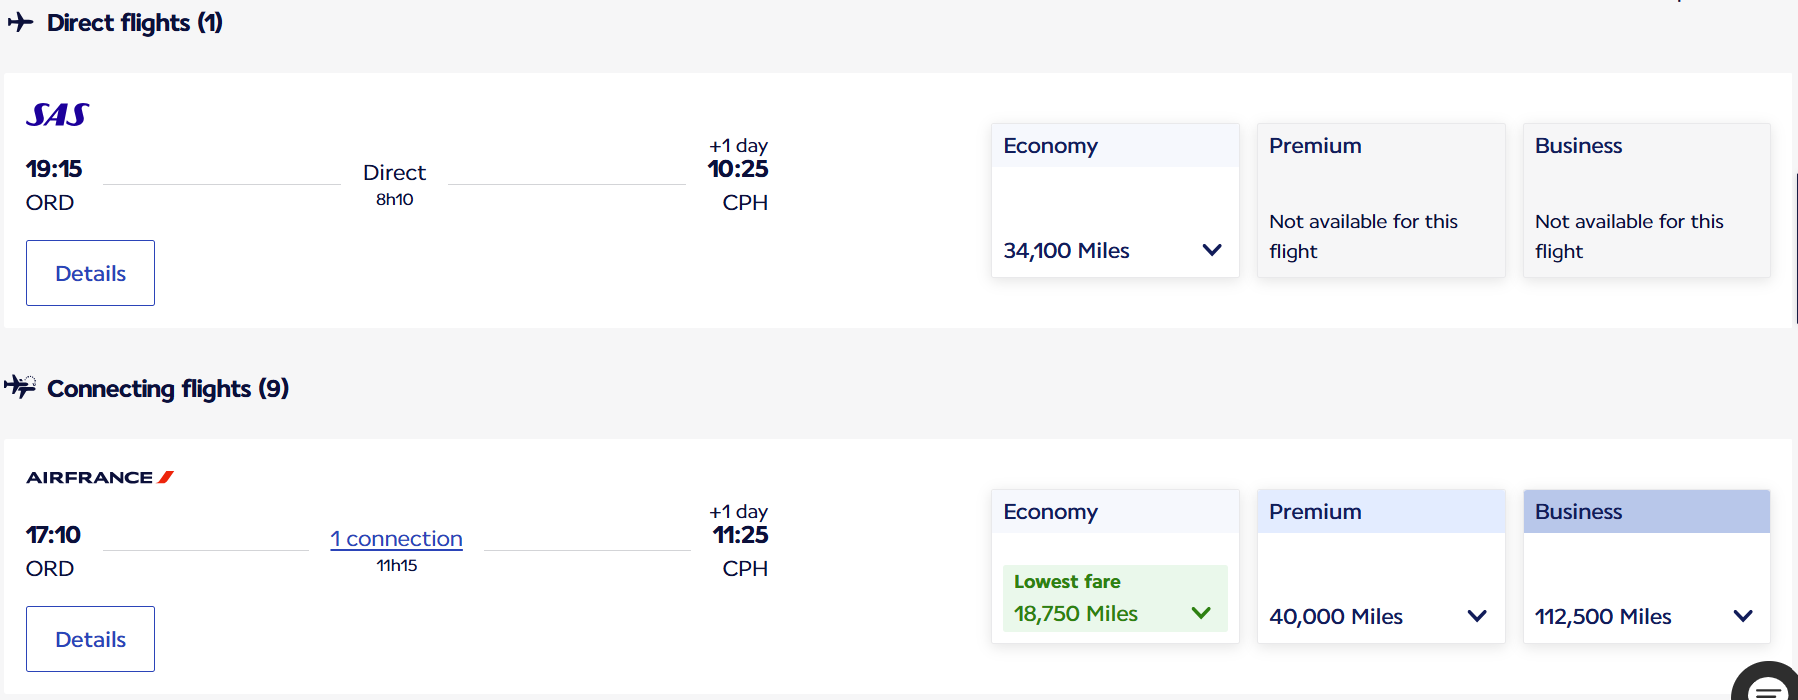Expand the 18,750 Miles lowest fare dropdown

1202,613
